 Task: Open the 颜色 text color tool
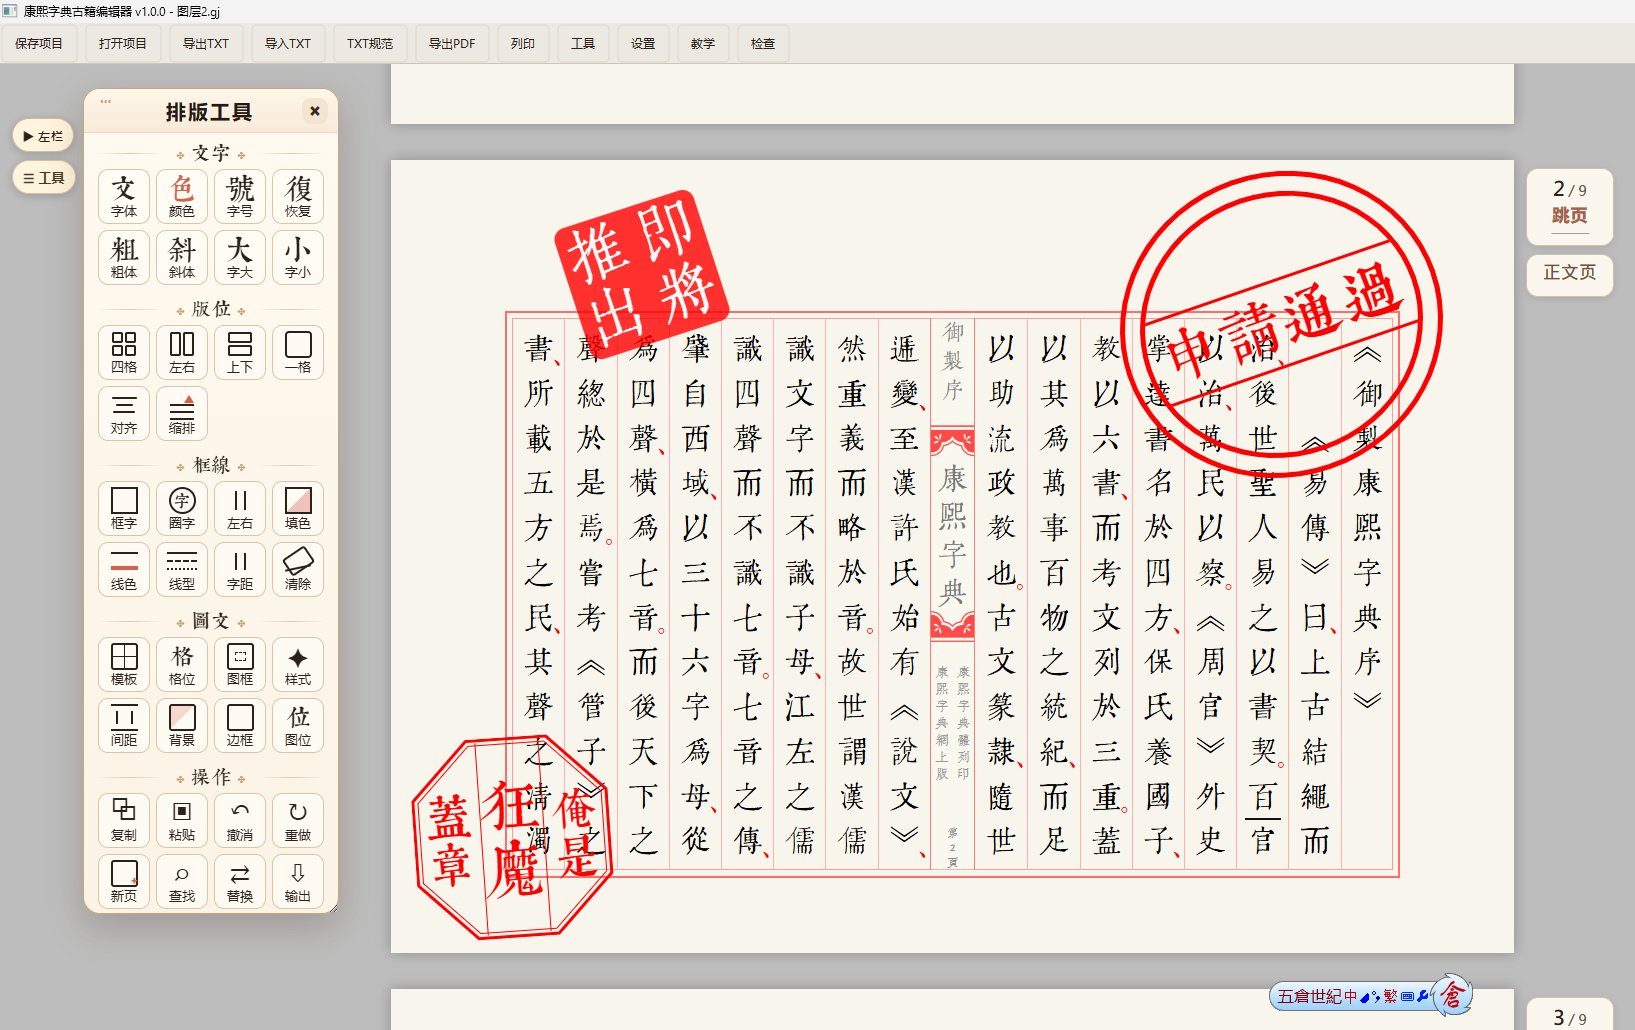pyautogui.click(x=182, y=196)
